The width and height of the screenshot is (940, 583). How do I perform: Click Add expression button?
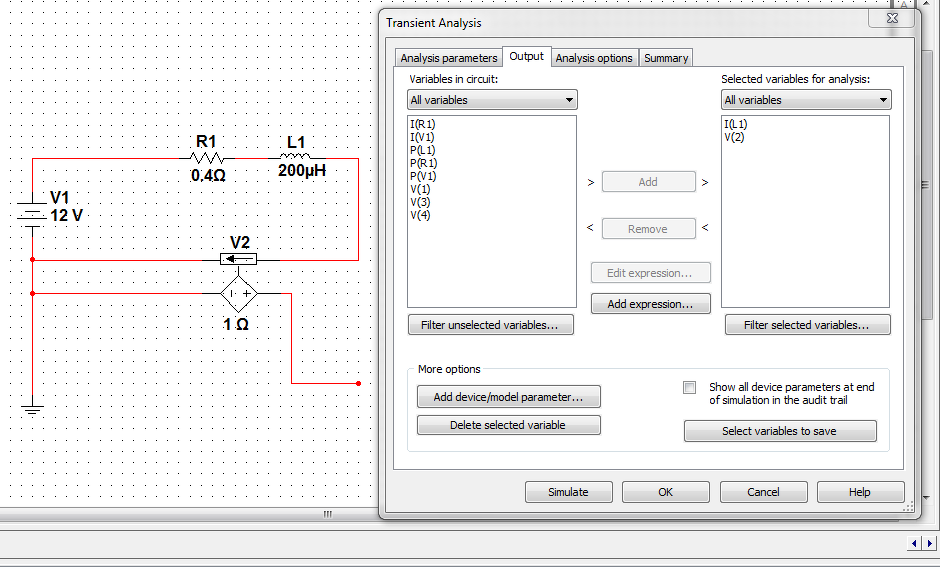coord(650,304)
